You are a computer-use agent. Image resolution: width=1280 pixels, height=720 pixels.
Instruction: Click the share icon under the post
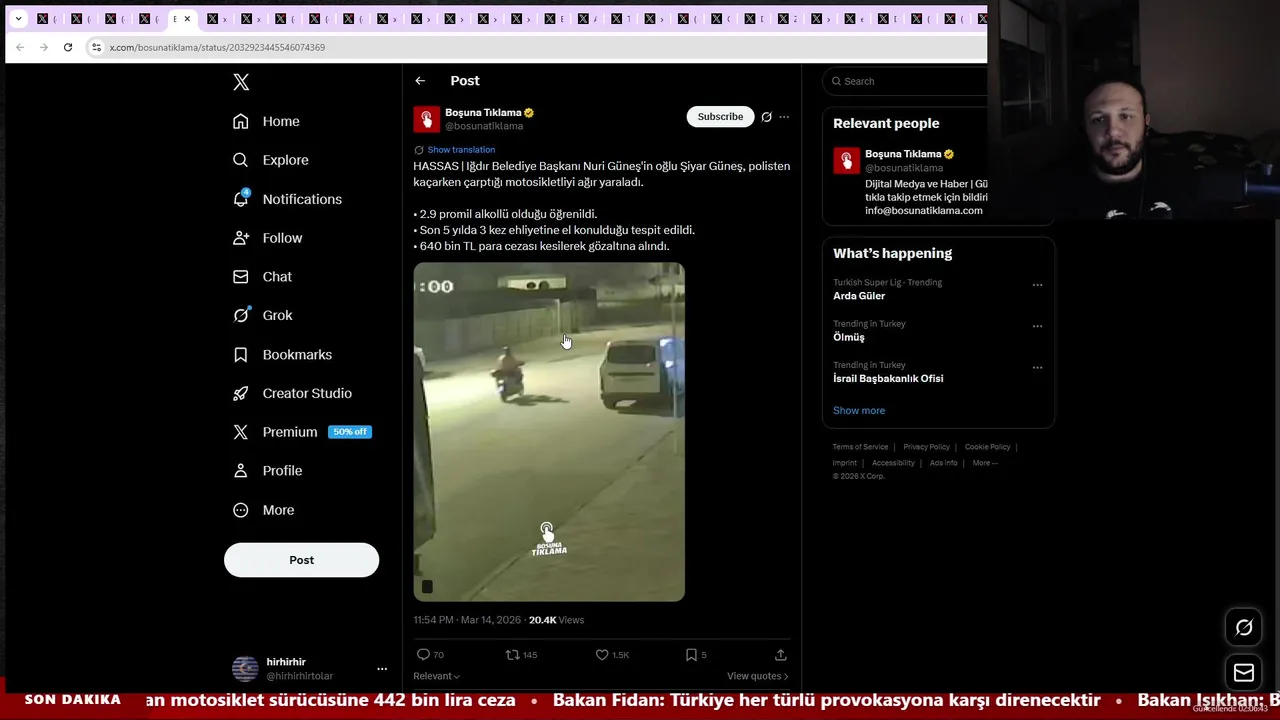(781, 655)
